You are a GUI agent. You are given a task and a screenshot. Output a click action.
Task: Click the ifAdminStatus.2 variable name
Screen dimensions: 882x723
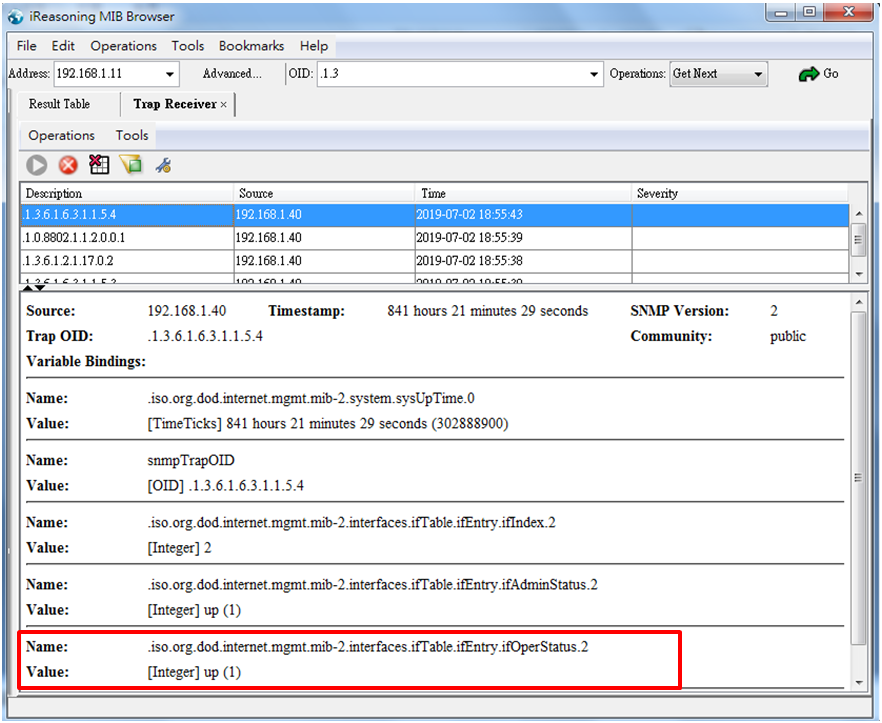(x=372, y=585)
